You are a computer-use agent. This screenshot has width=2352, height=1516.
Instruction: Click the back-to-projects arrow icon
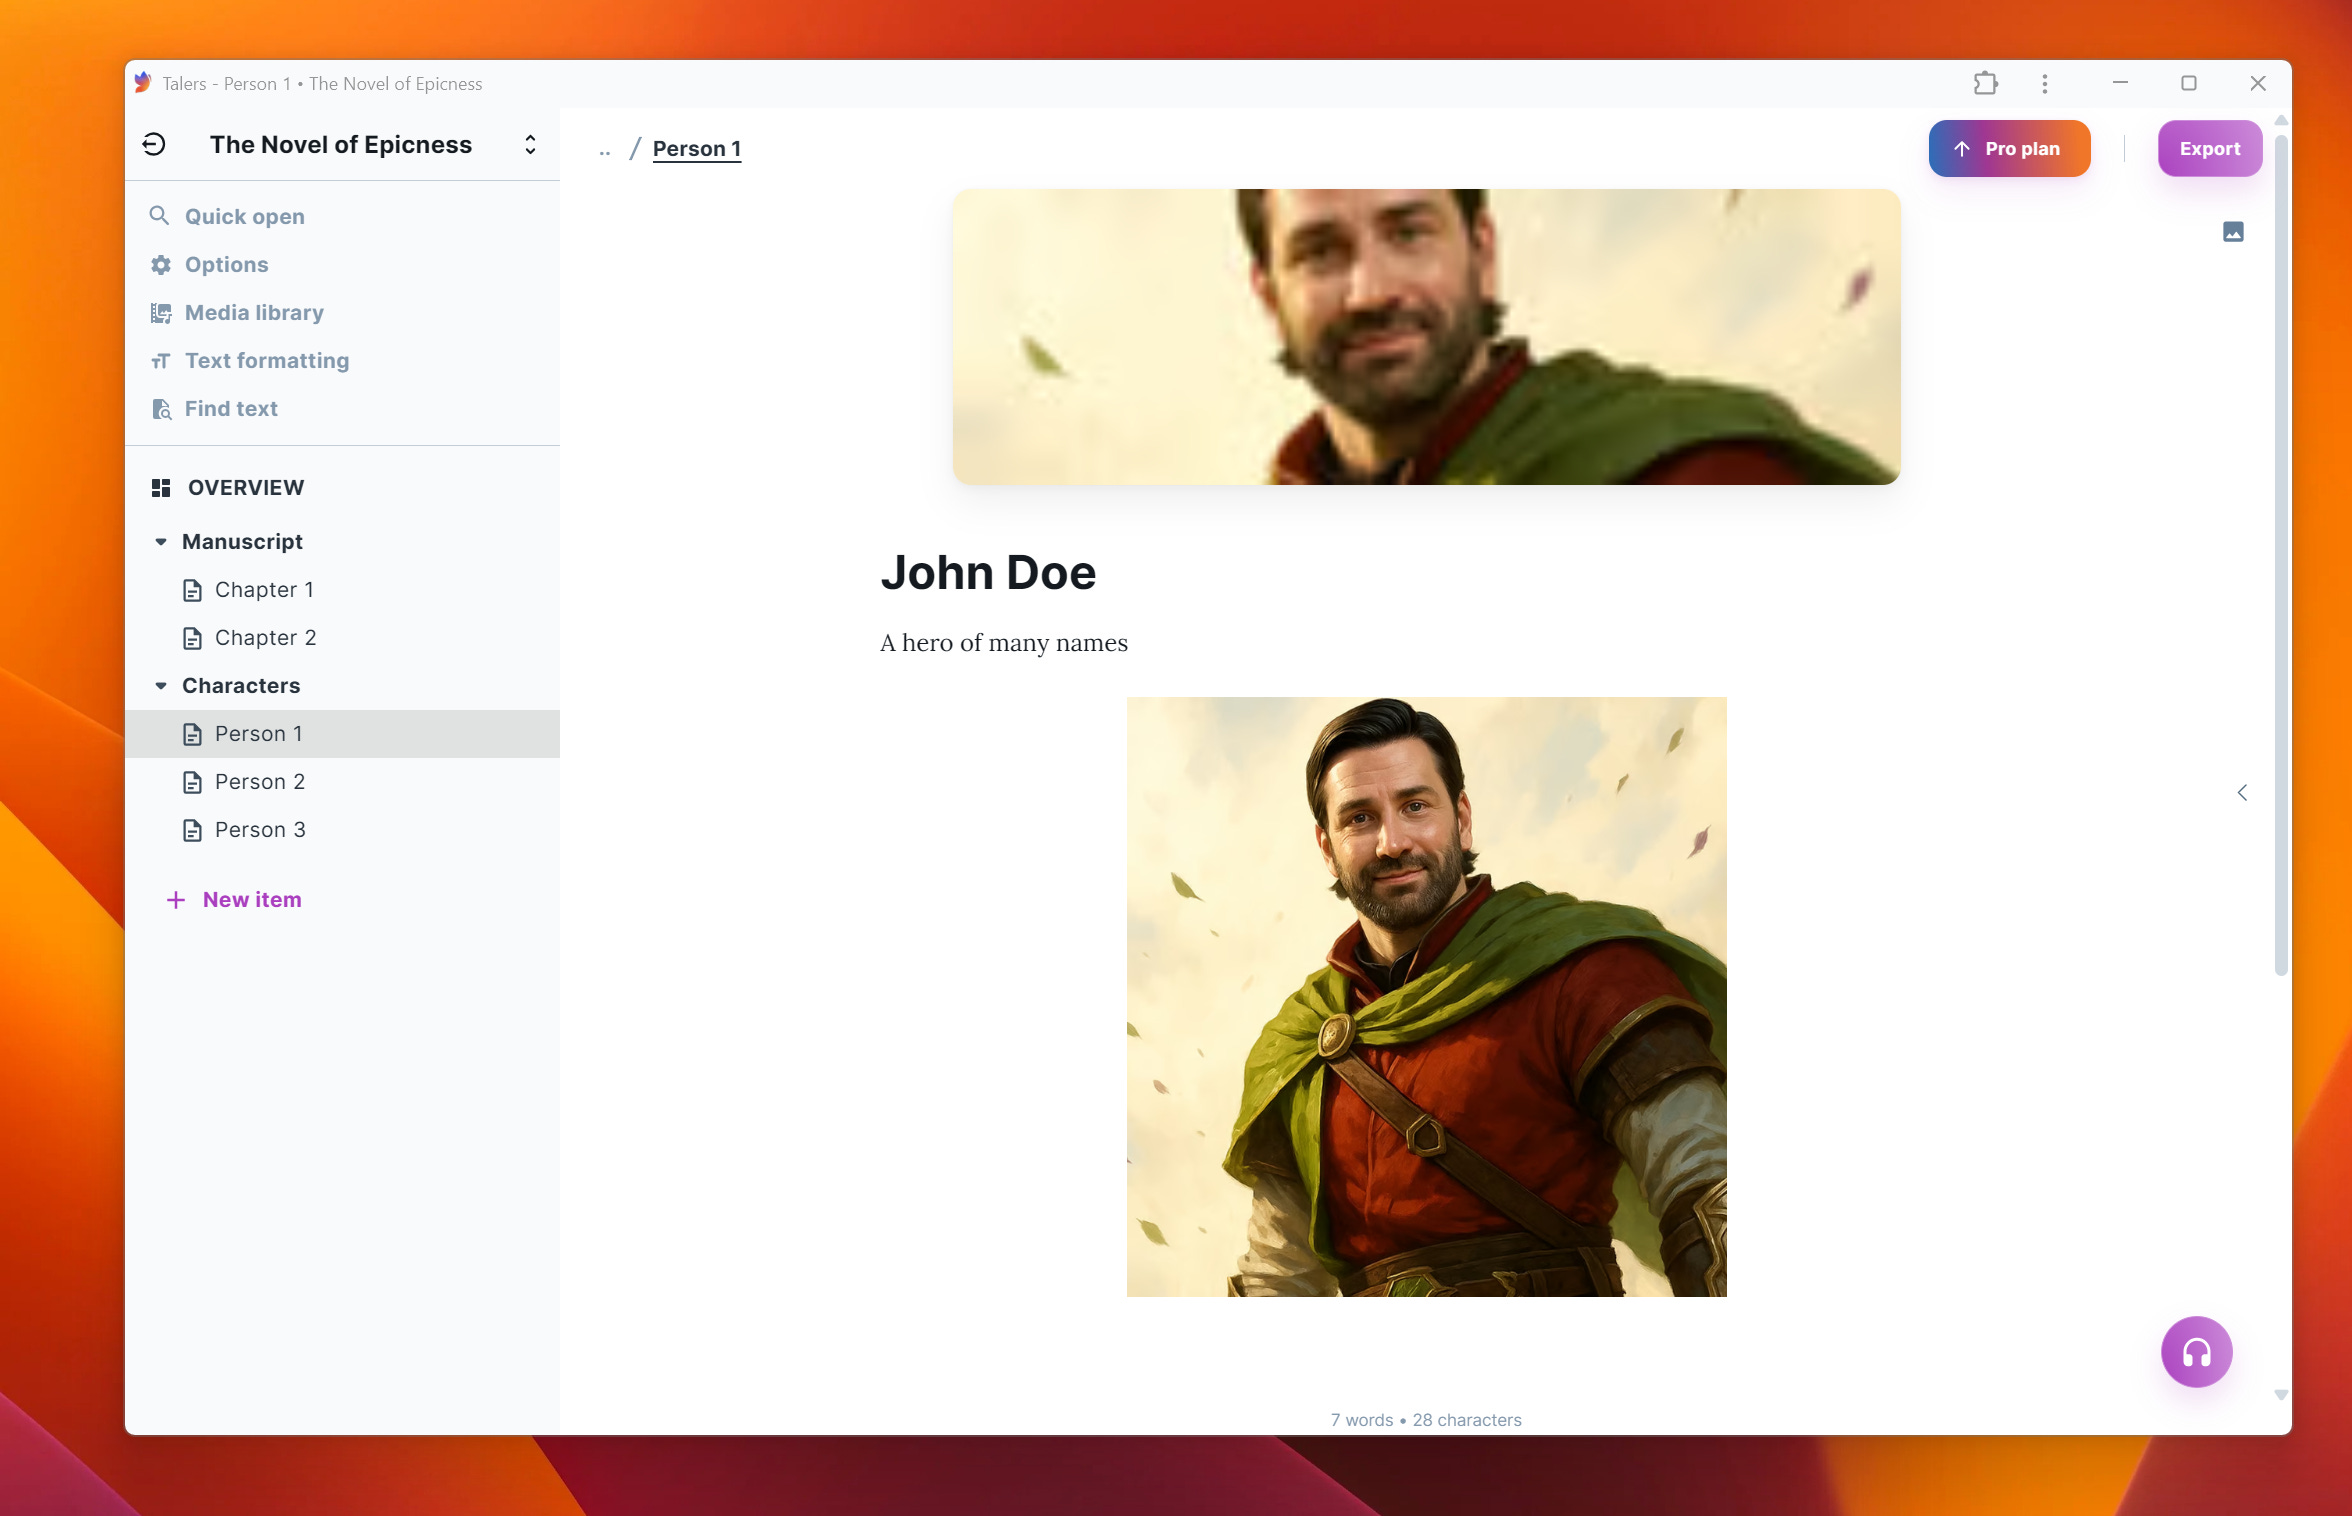[x=154, y=145]
